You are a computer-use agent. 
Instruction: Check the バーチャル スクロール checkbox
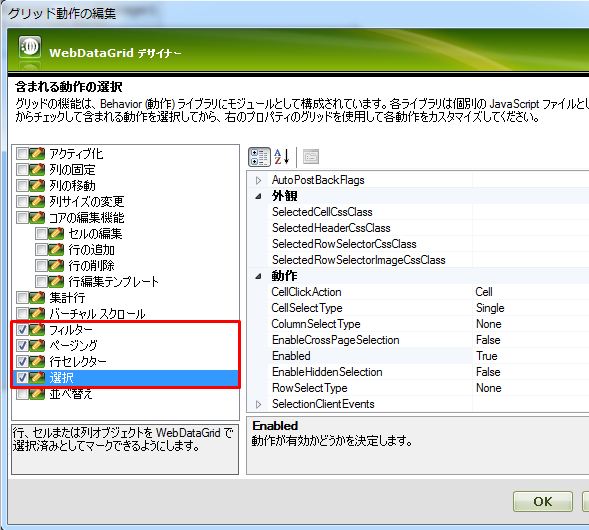coord(22,313)
